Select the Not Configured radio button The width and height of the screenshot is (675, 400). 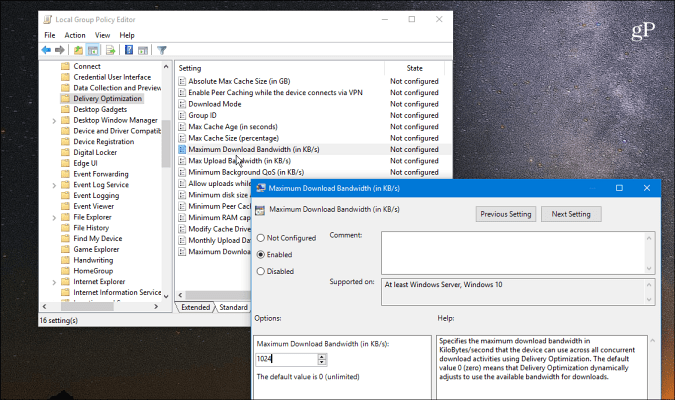coord(260,238)
